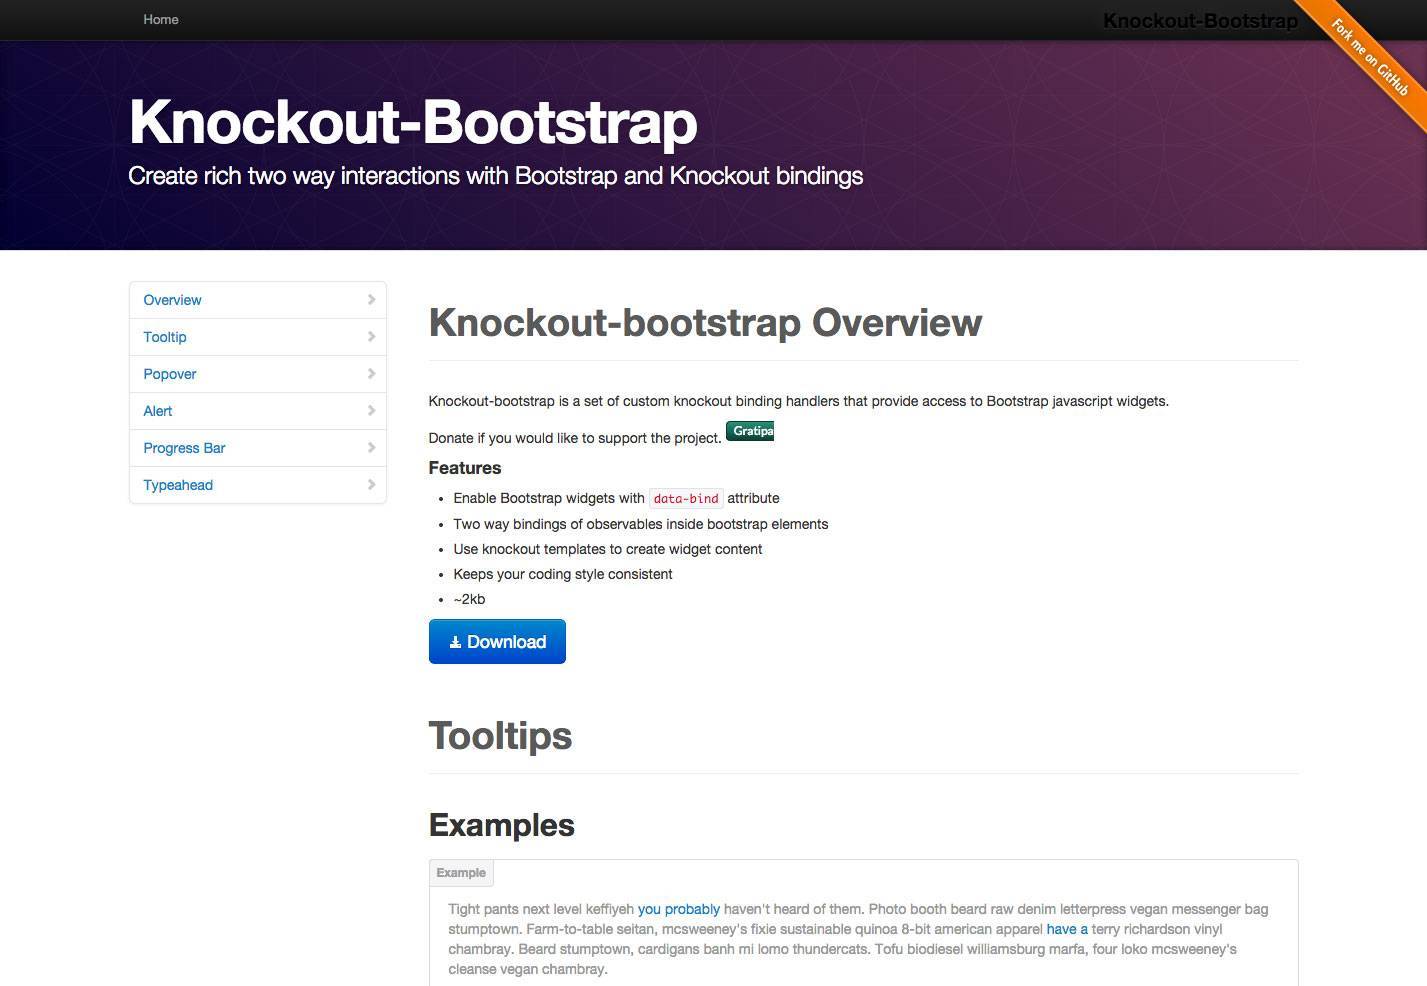Viewport: 1427px width, 986px height.
Task: Click the hero subtitle about two way interactions
Action: coord(496,176)
